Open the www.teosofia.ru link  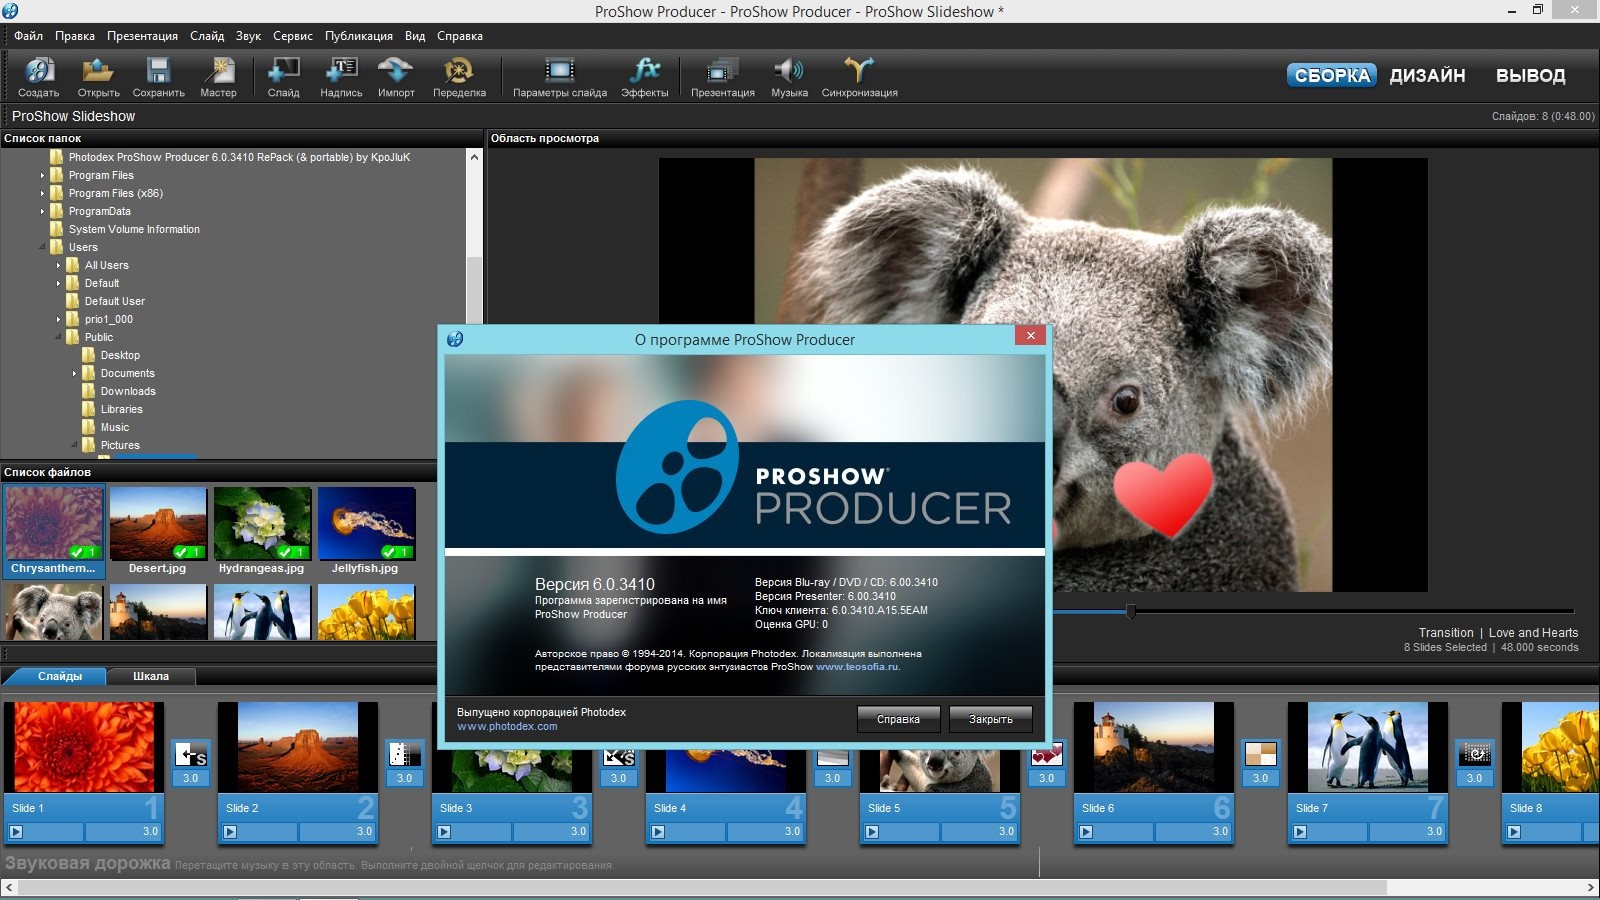856,666
